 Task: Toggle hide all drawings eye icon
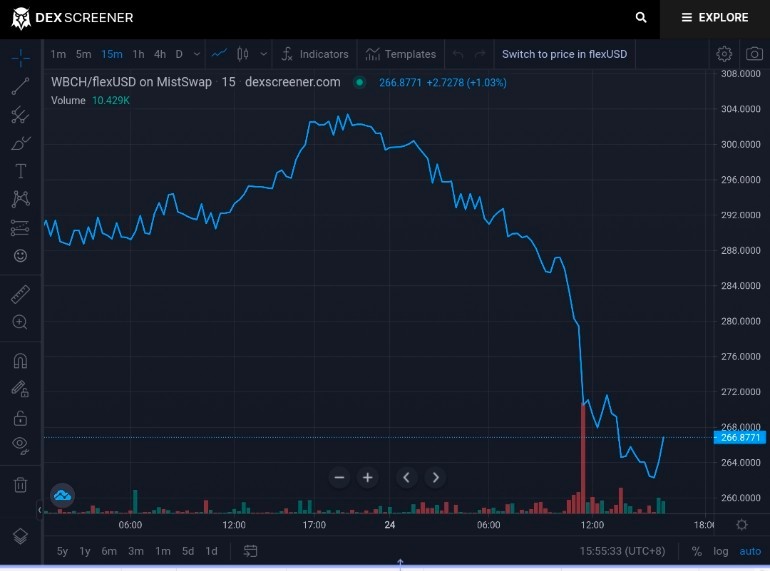(x=20, y=445)
